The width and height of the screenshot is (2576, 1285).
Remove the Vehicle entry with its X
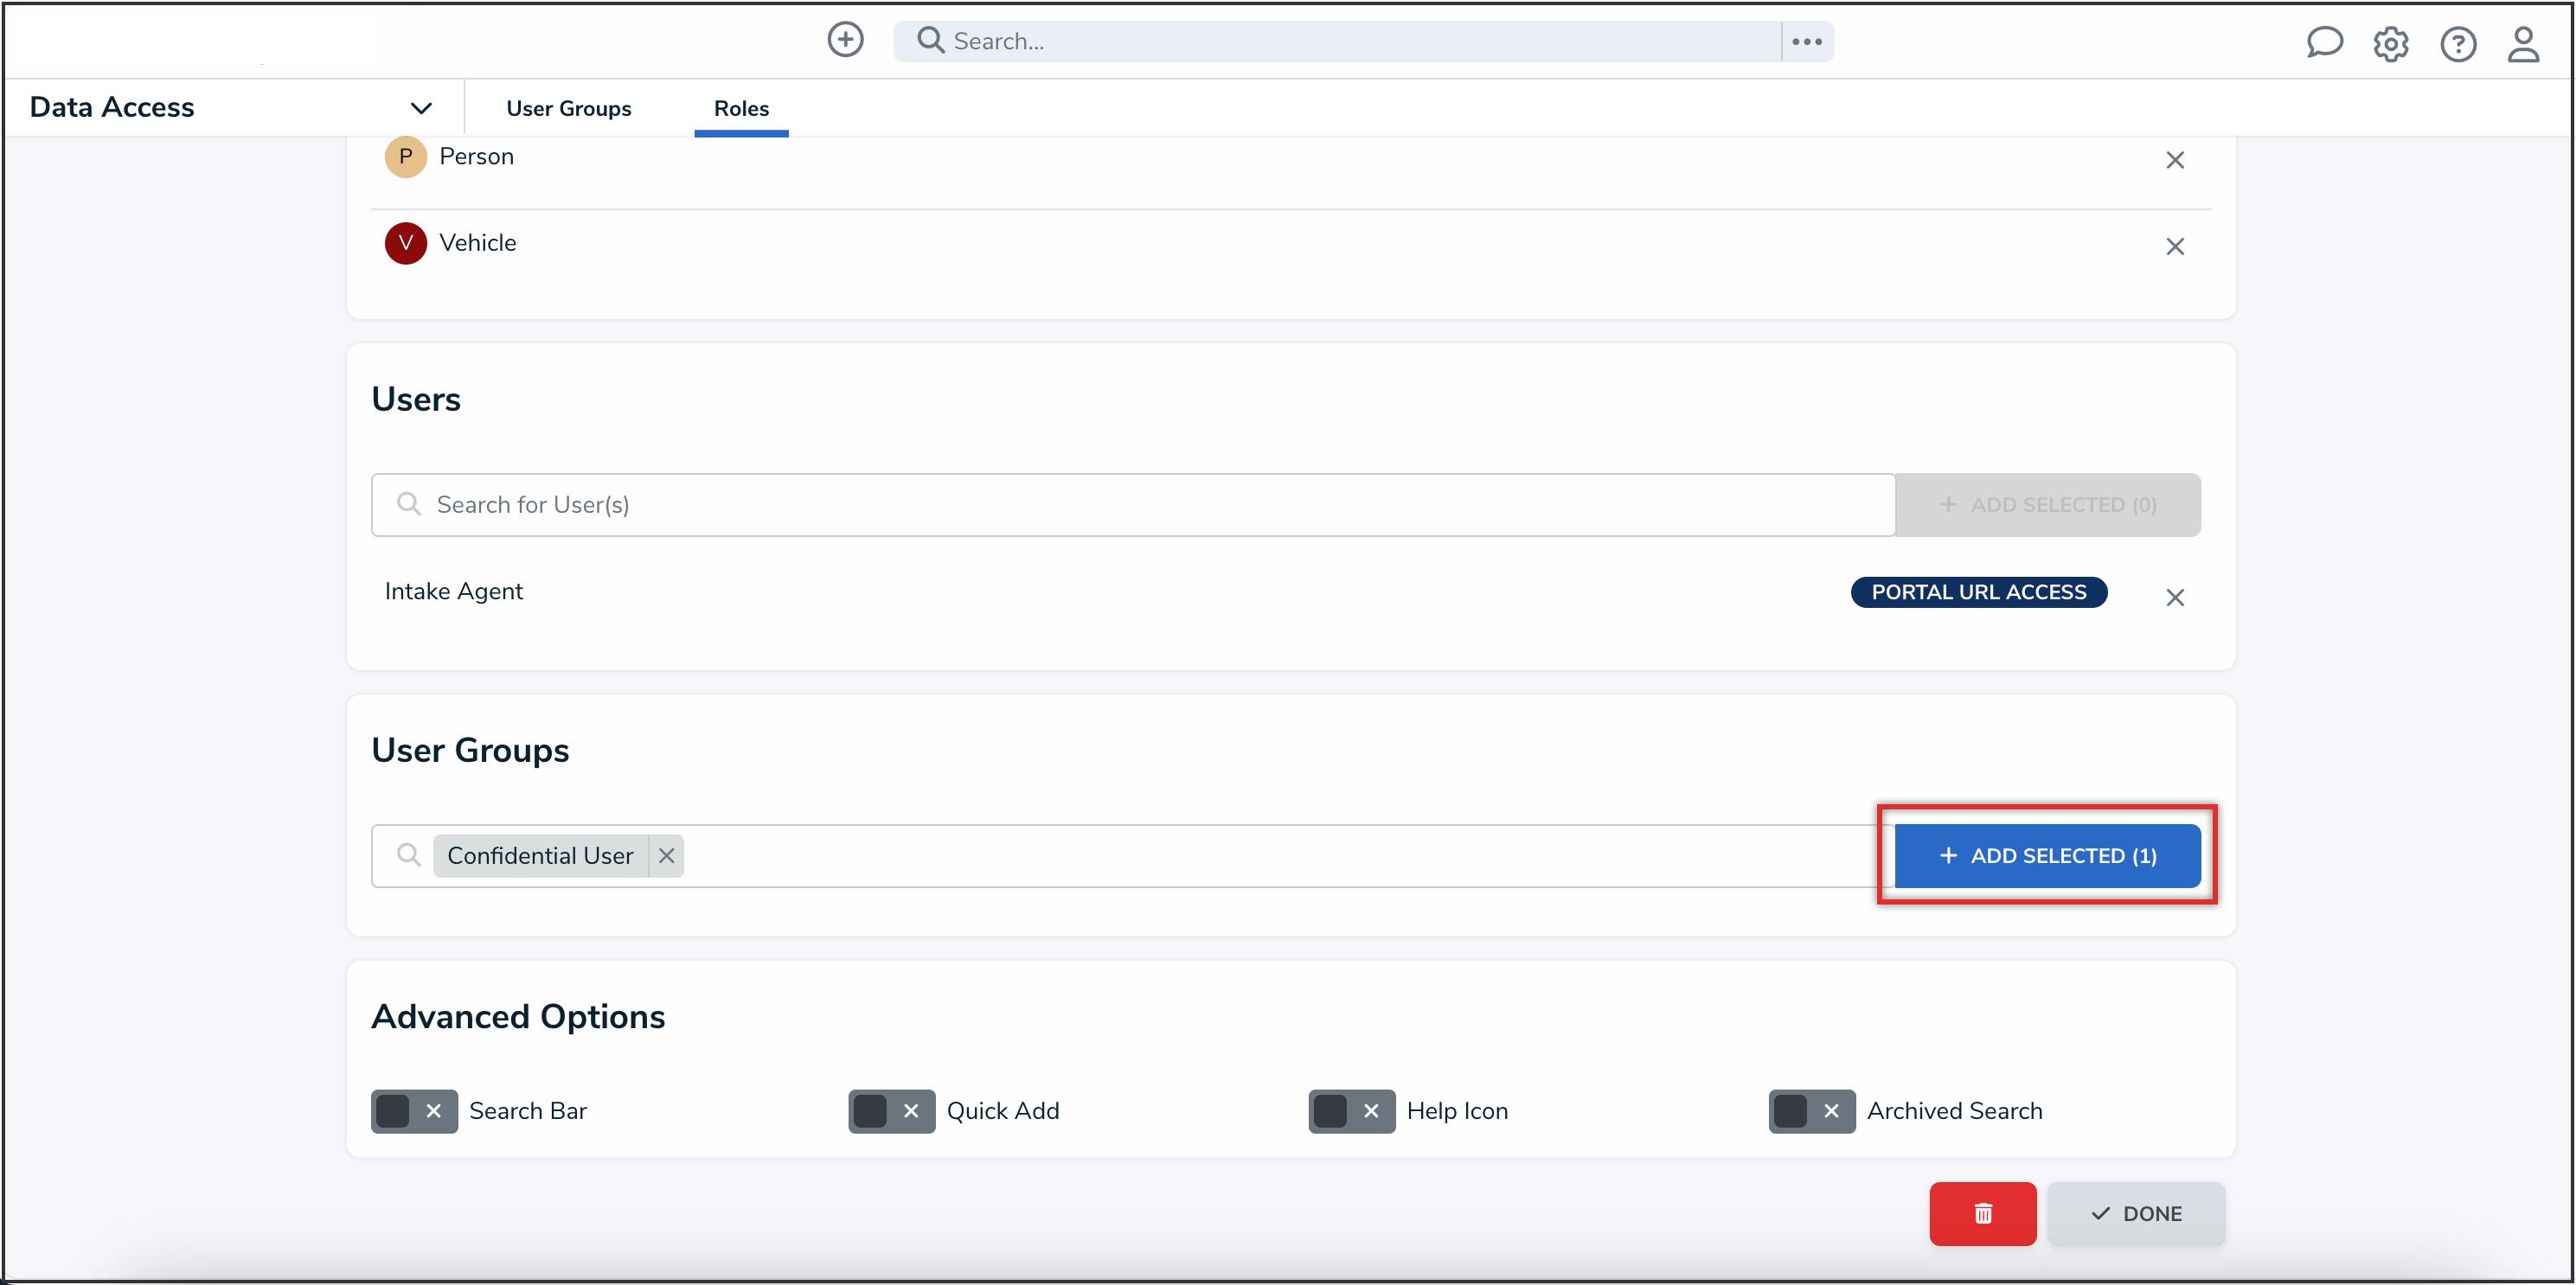(x=2175, y=246)
